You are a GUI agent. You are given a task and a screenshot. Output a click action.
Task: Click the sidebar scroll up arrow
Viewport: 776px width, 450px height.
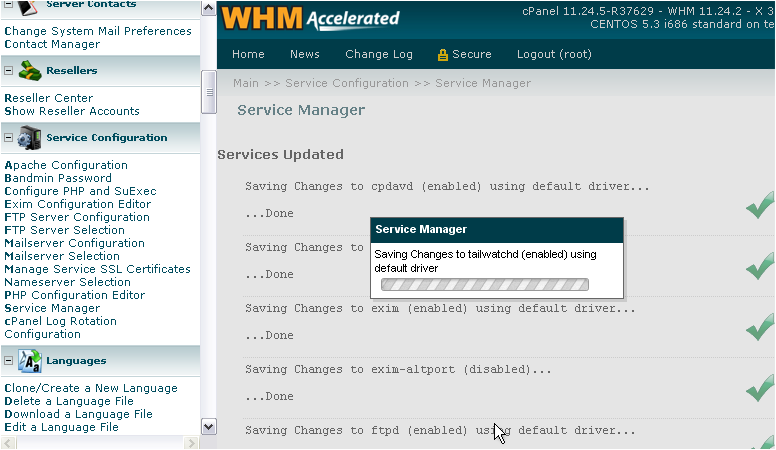click(x=209, y=8)
